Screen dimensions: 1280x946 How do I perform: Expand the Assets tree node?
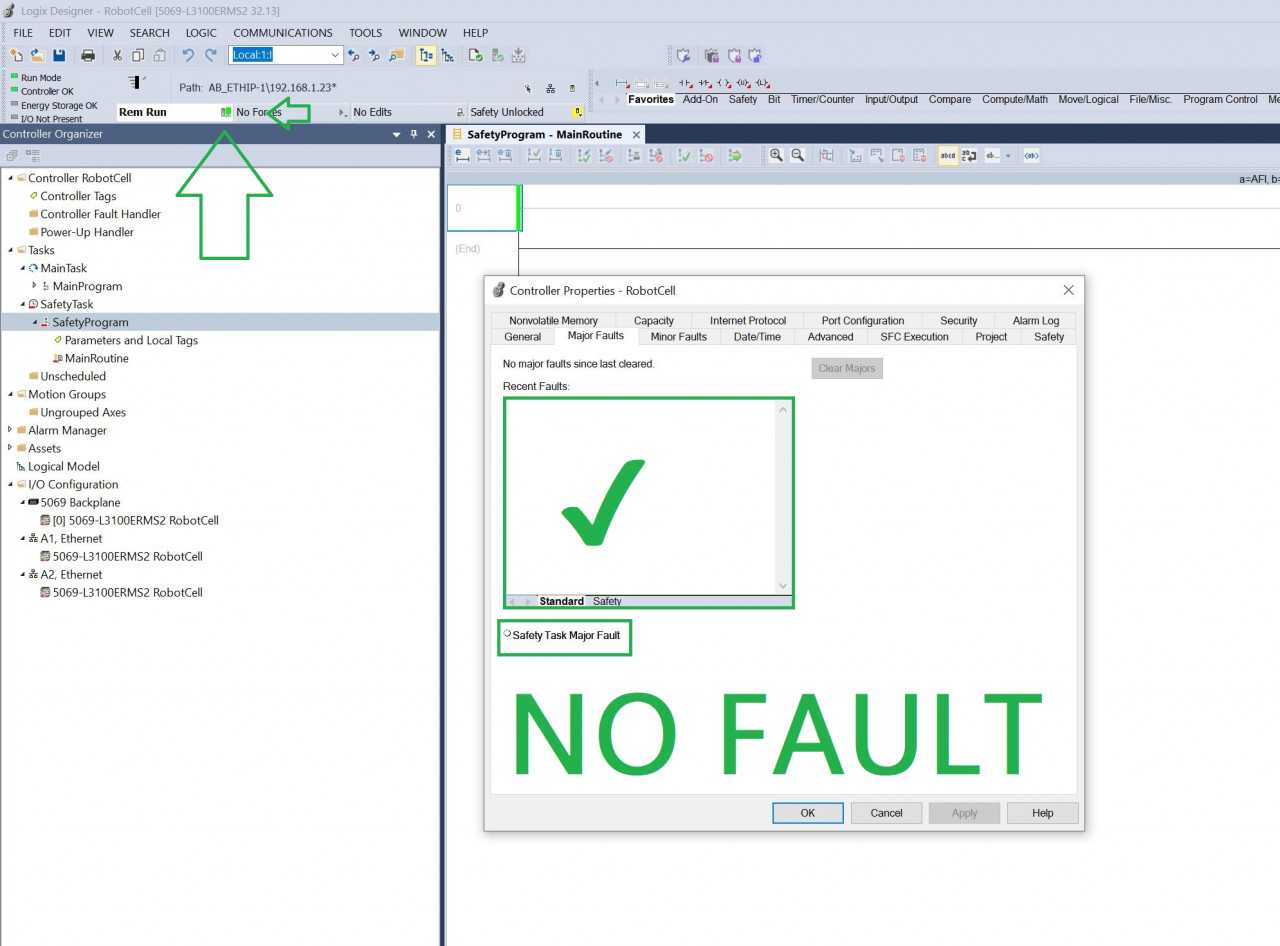coord(10,448)
